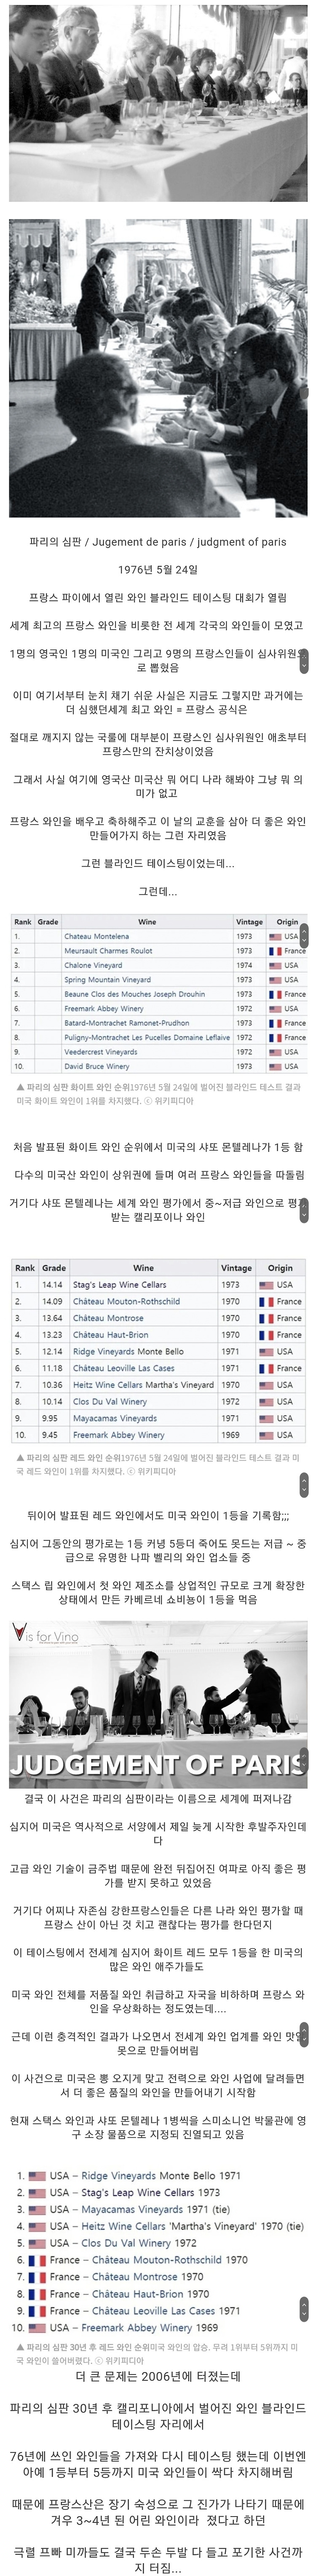Click the USA flag next to Chateau Montelena

click(x=276, y=936)
